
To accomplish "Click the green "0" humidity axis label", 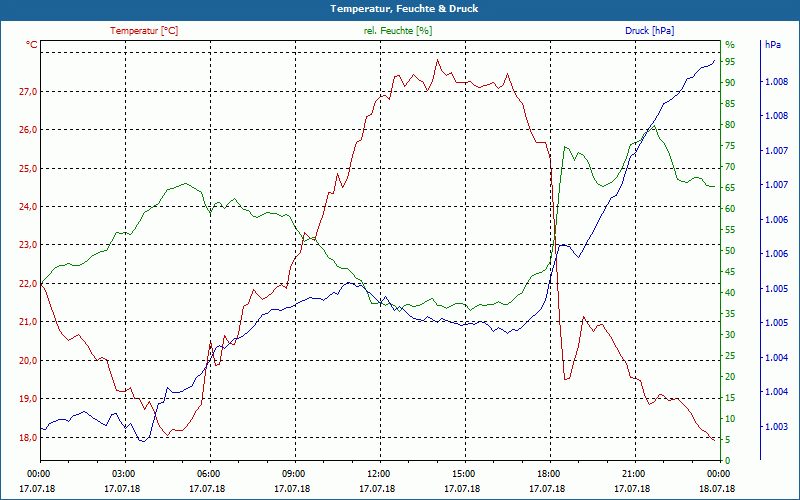I will click(x=728, y=461).
